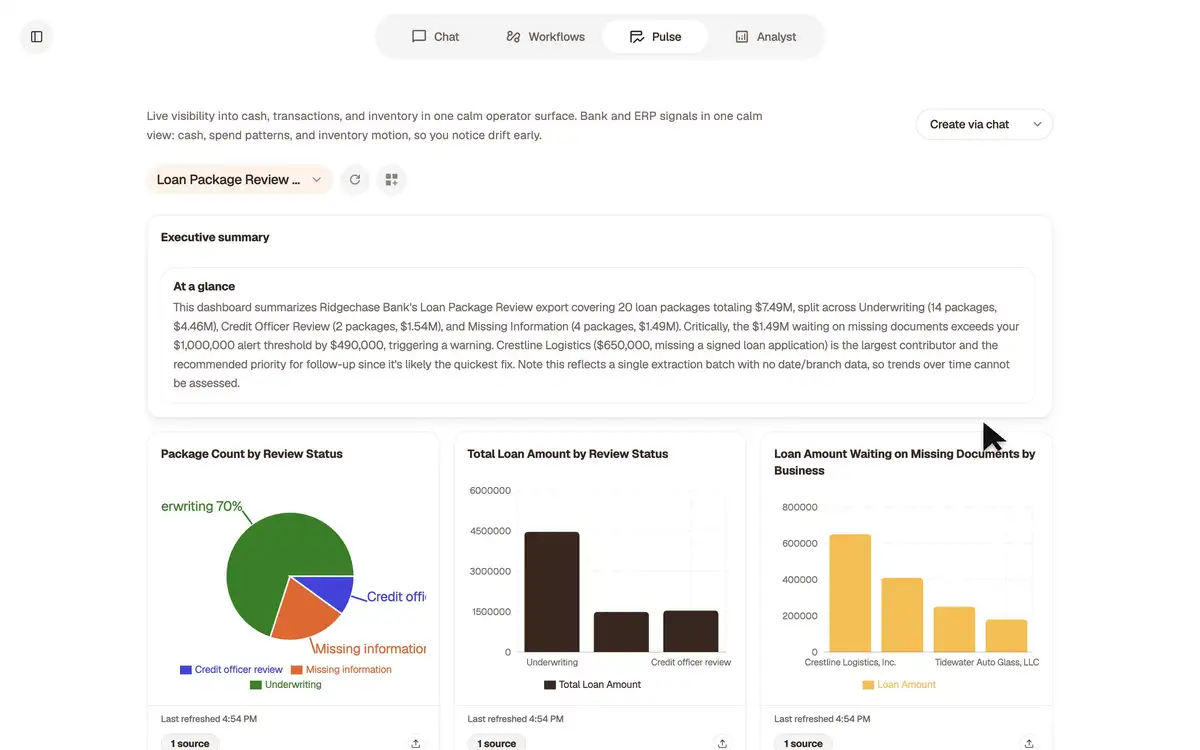The image size is (1200, 750).
Task: Toggle Missing information legend entry
Action: pos(341,670)
